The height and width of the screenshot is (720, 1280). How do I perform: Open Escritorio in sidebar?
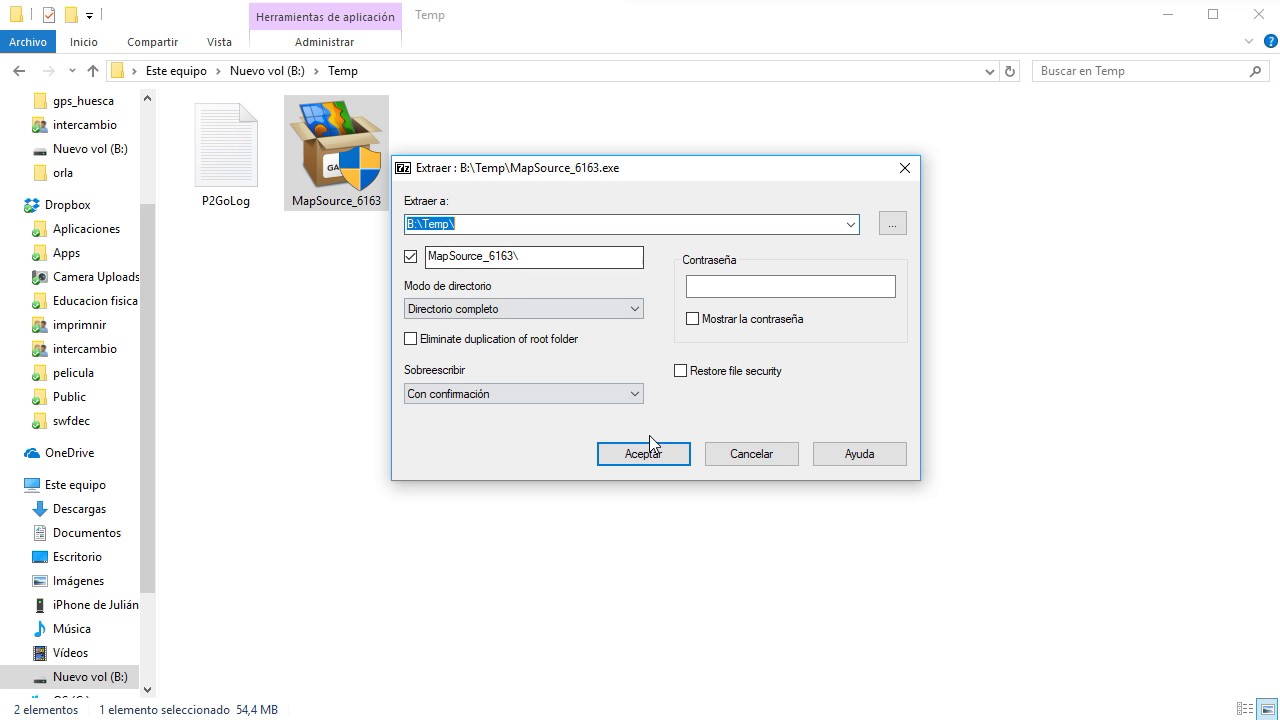tap(77, 557)
